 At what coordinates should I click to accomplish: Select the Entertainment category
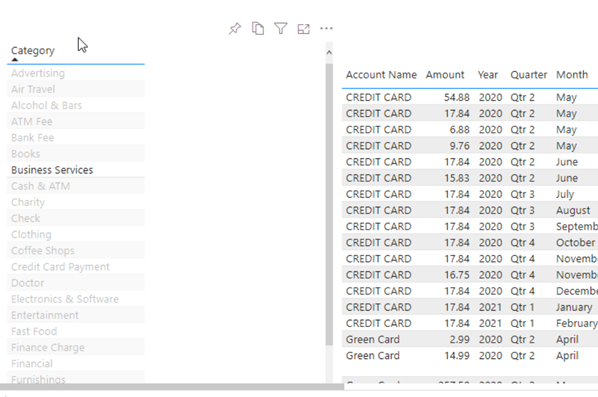(x=76, y=315)
